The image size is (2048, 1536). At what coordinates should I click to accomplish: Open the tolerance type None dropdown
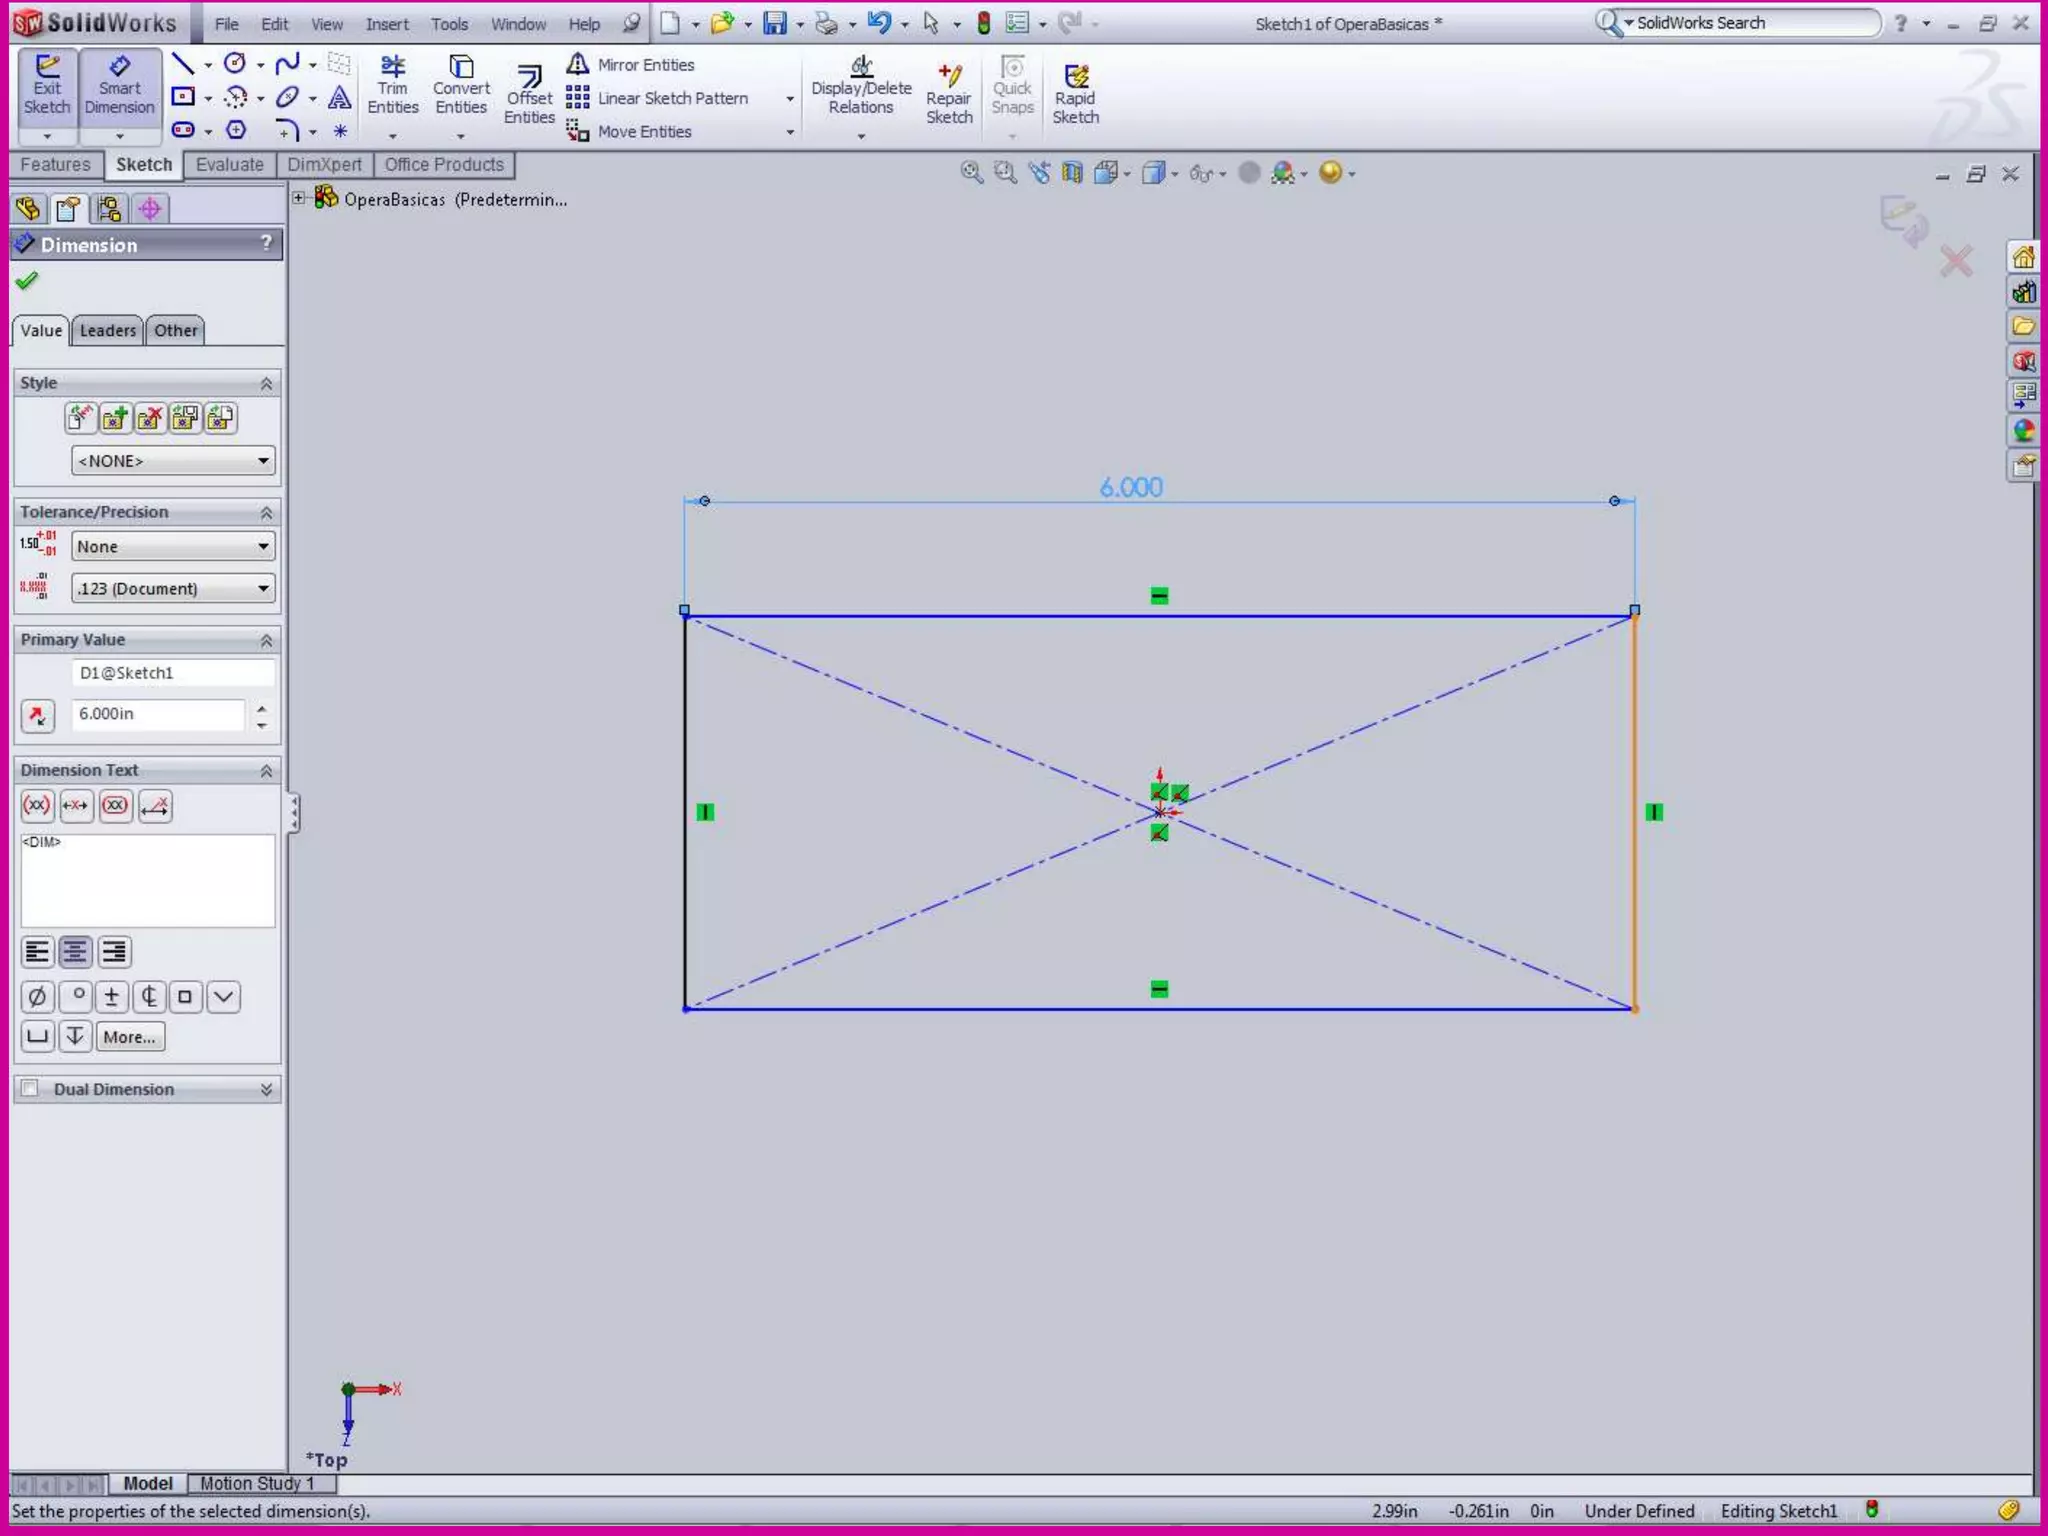172,547
